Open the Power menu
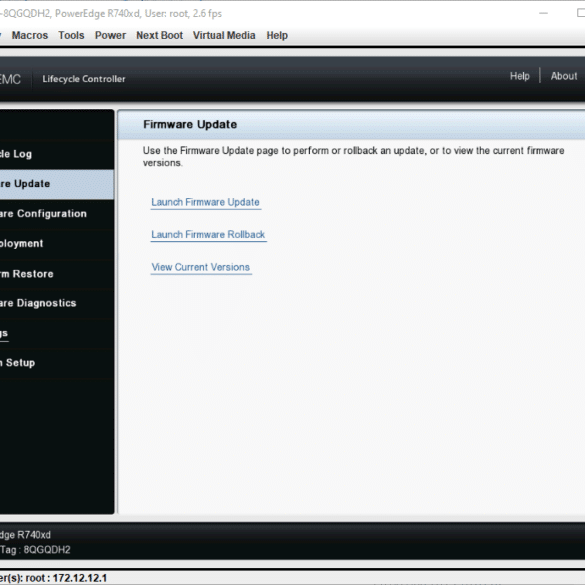 coord(110,35)
